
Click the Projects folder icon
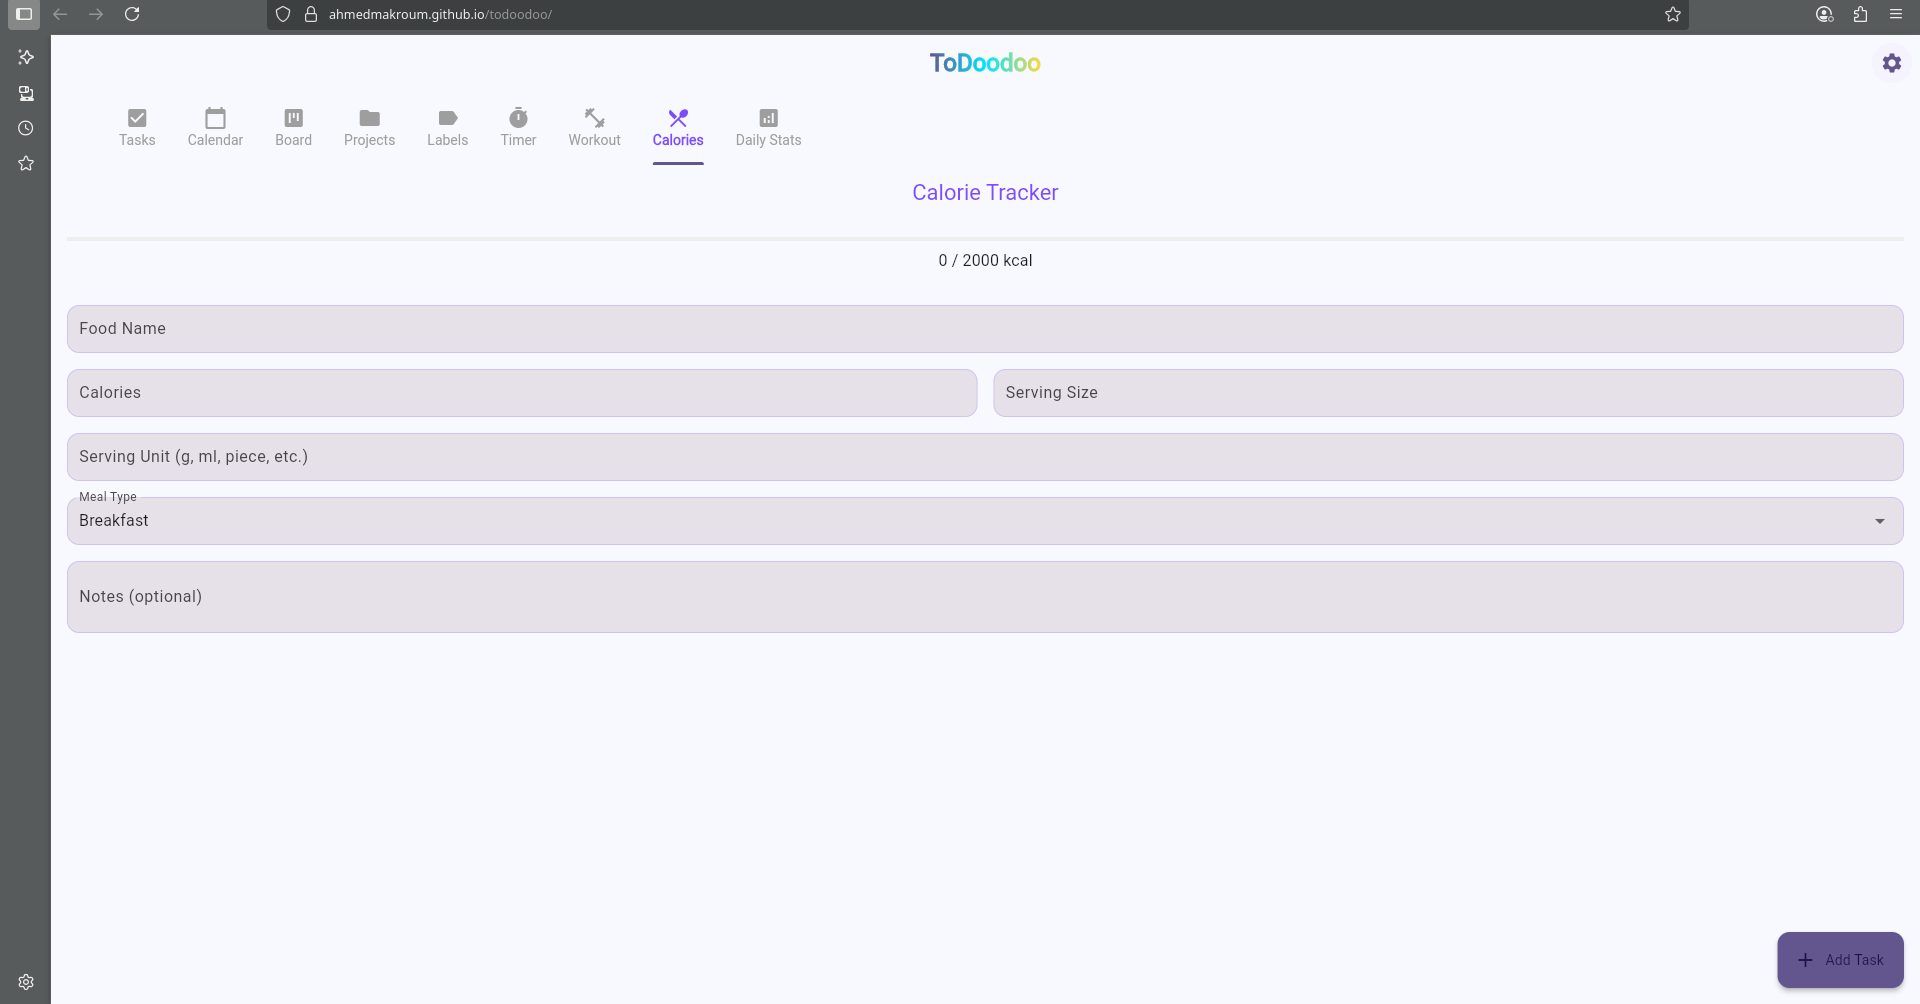(369, 117)
